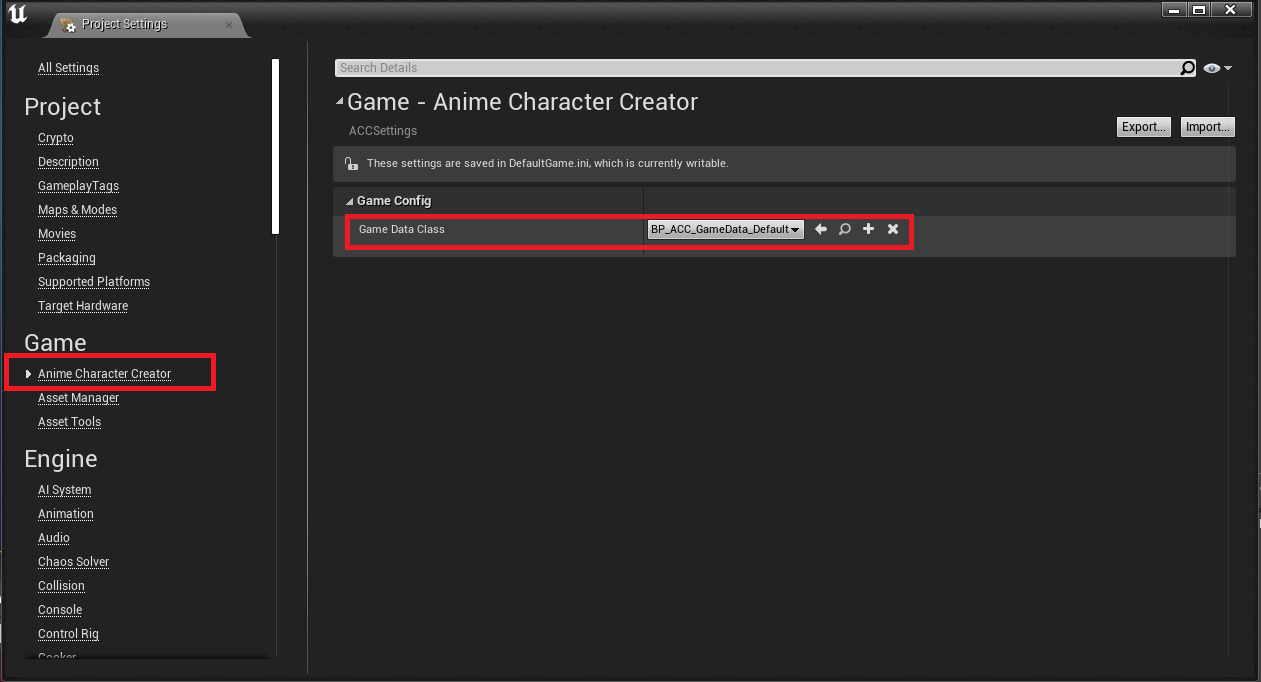Open Asset Manager settings
The image size is (1261, 682).
click(x=78, y=397)
